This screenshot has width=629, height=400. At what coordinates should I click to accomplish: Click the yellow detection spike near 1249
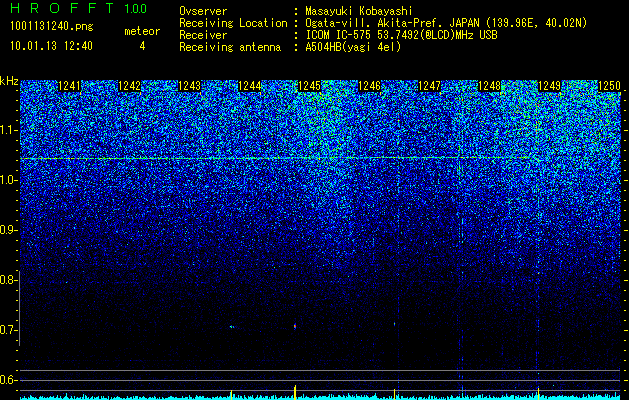538,394
